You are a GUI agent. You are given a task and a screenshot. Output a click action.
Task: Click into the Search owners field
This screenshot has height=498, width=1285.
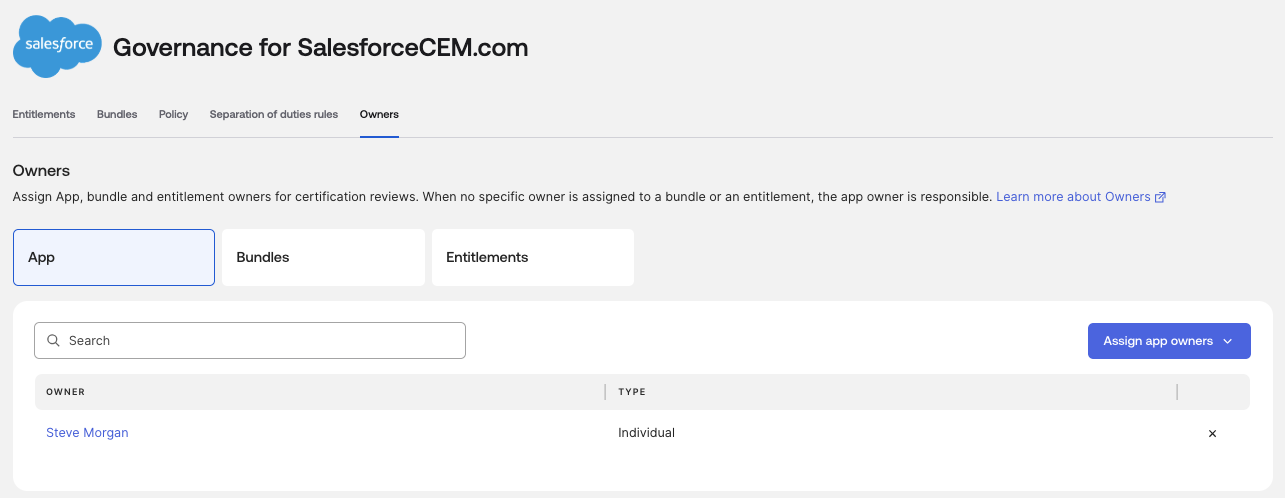click(x=260, y=341)
